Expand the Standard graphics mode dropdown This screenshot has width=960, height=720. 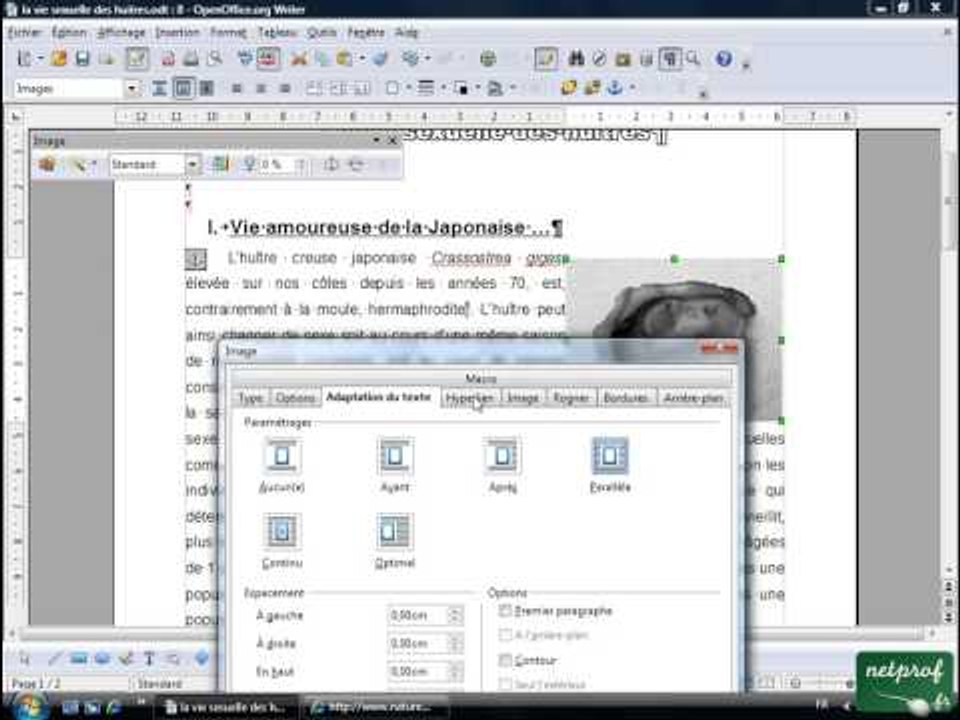192,164
